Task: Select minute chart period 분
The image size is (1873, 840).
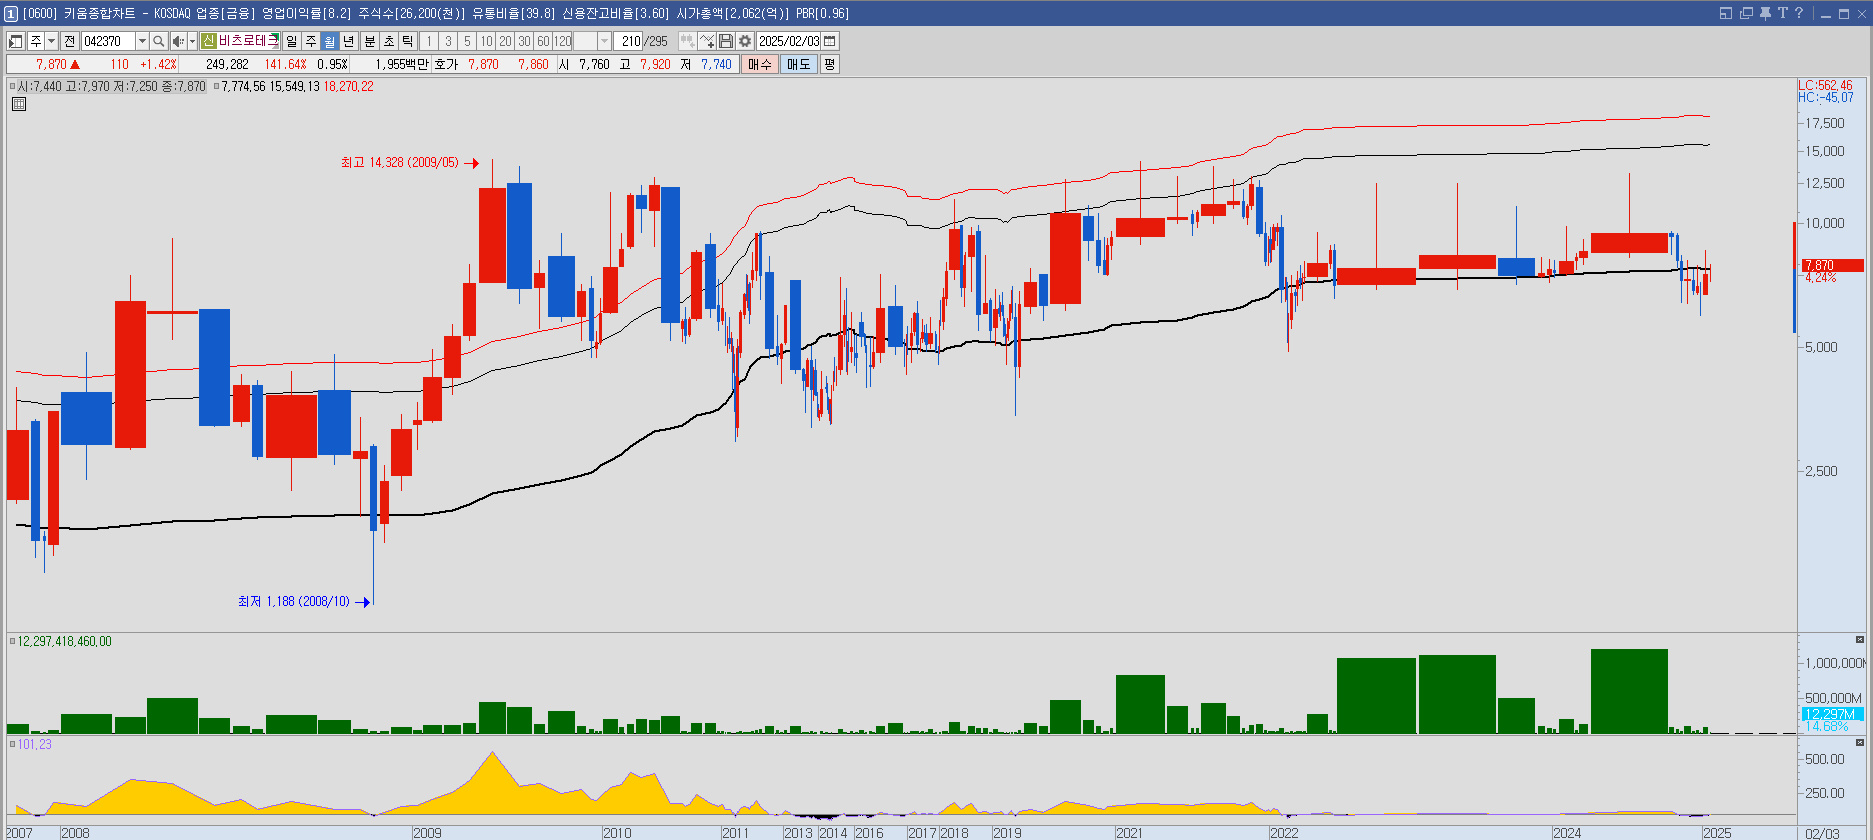Action: pyautogui.click(x=369, y=41)
